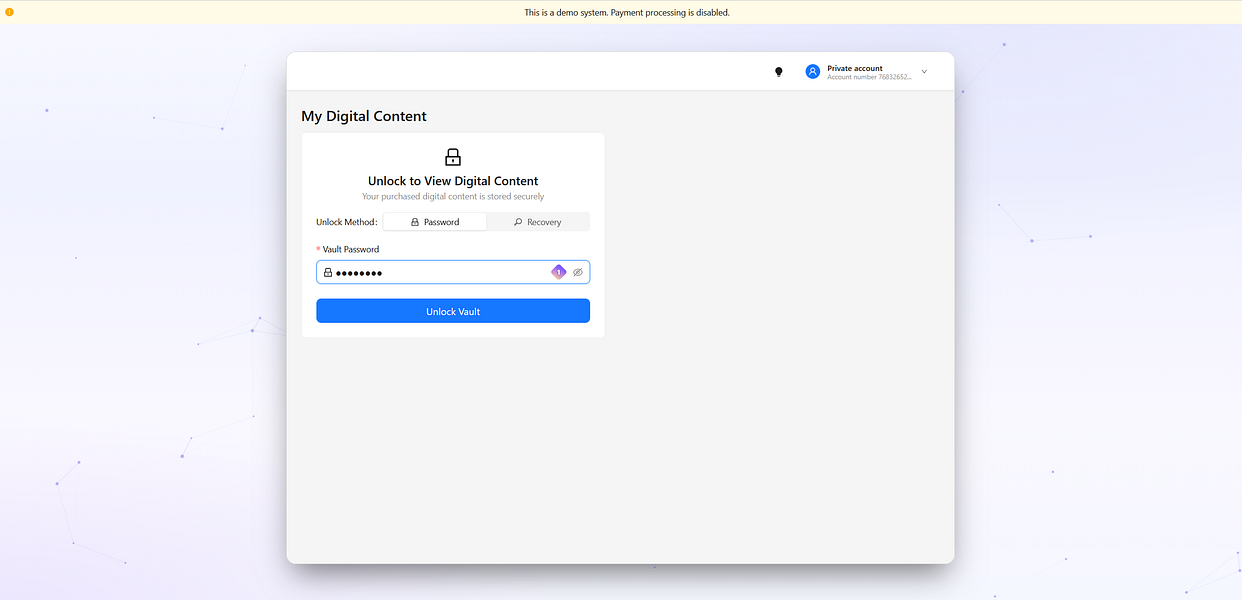Click the stored securely description text

pyautogui.click(x=453, y=196)
